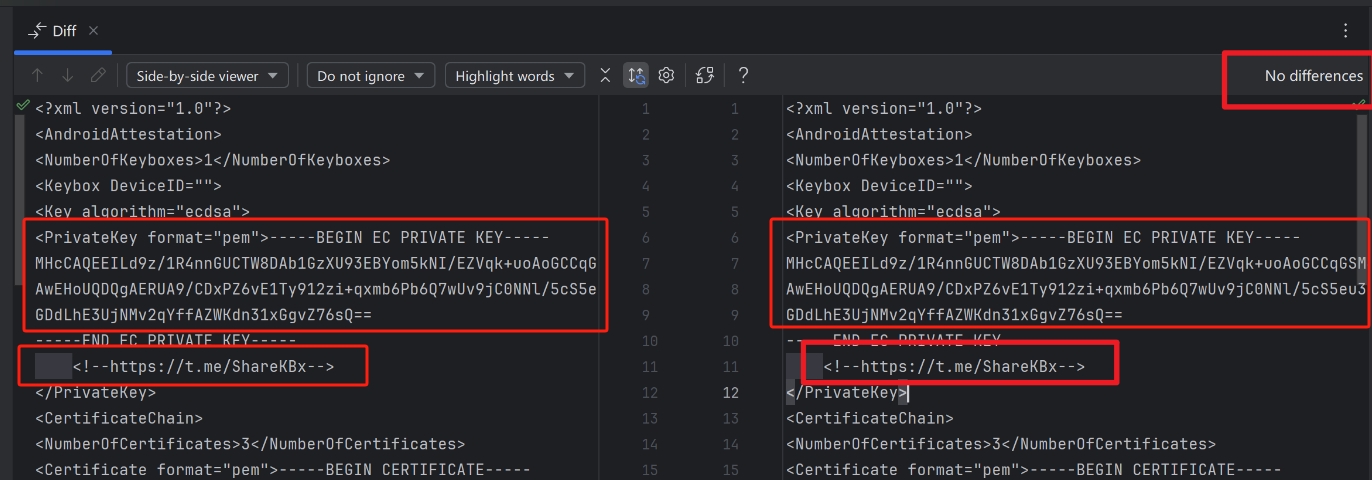Click </PrivateKey> line in right pane

click(x=846, y=393)
